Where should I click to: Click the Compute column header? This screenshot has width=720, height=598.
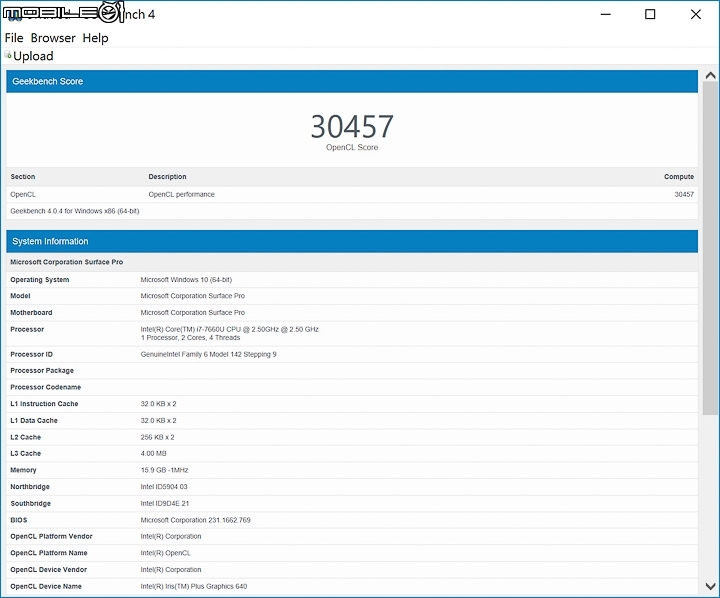click(x=679, y=177)
